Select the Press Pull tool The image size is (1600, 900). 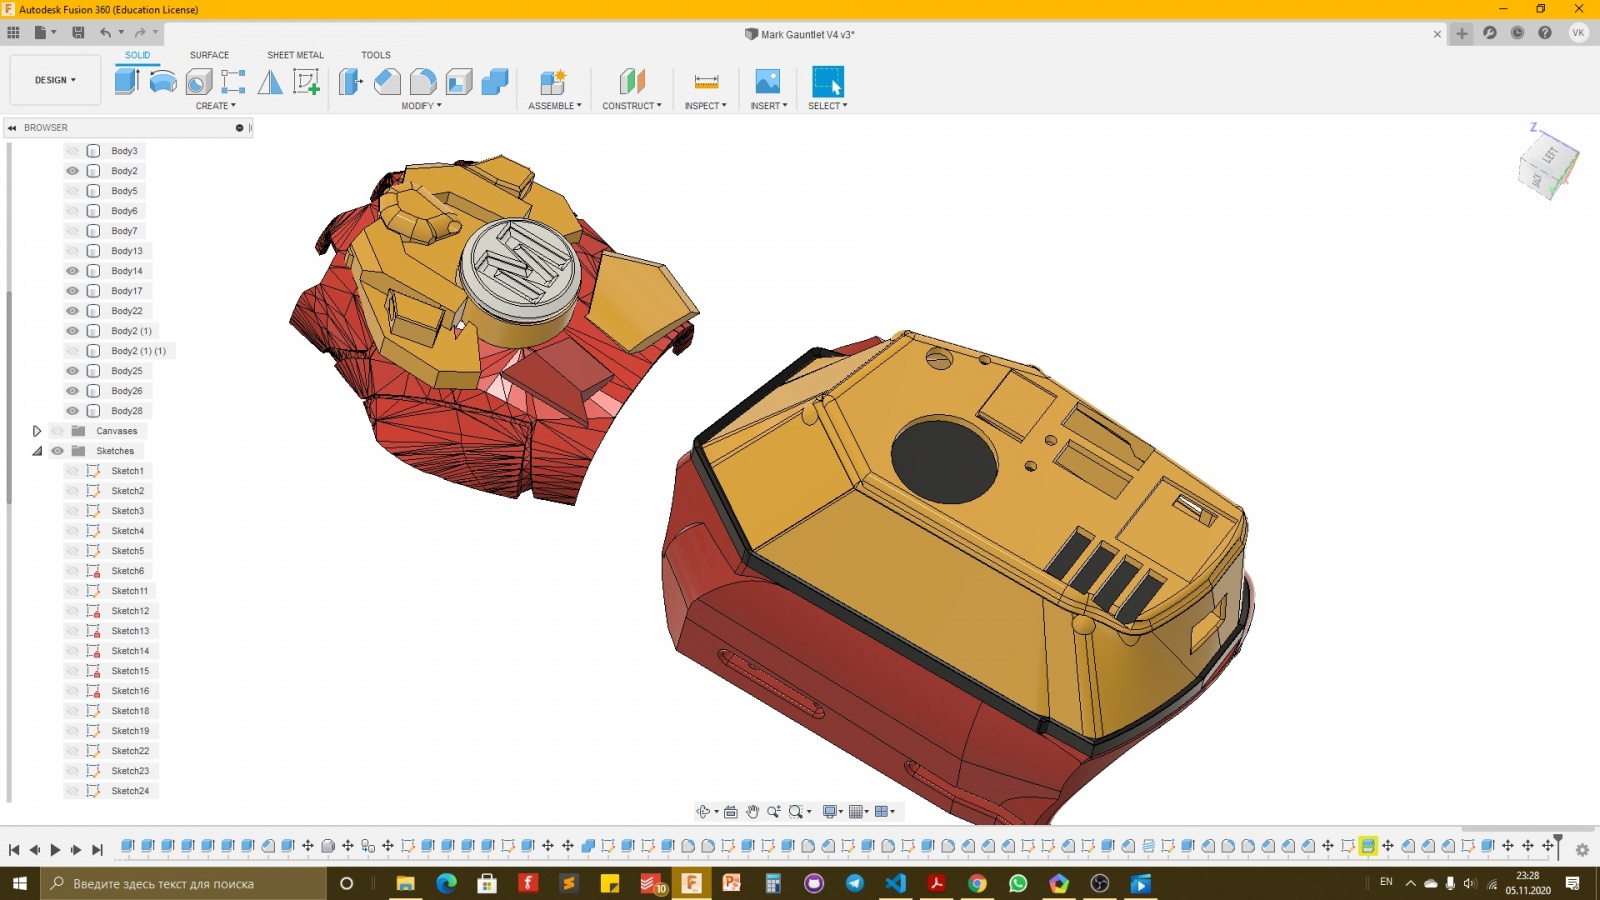coord(351,81)
